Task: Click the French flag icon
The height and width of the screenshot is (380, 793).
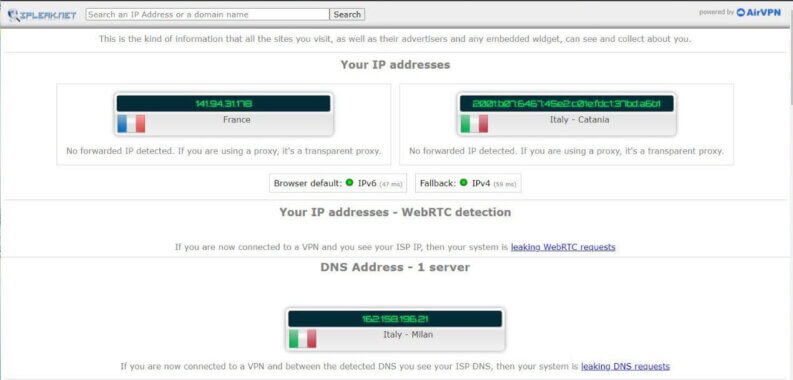Action: [x=131, y=123]
